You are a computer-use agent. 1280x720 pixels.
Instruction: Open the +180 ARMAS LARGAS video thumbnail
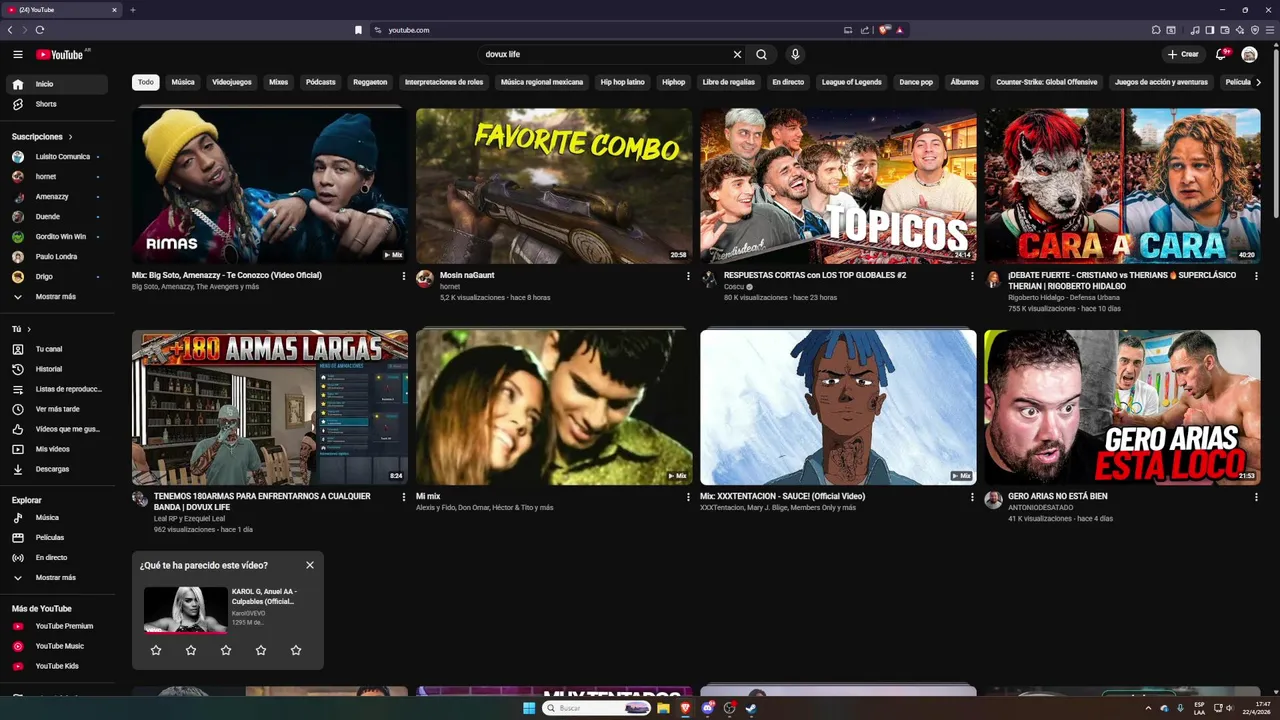(270, 407)
